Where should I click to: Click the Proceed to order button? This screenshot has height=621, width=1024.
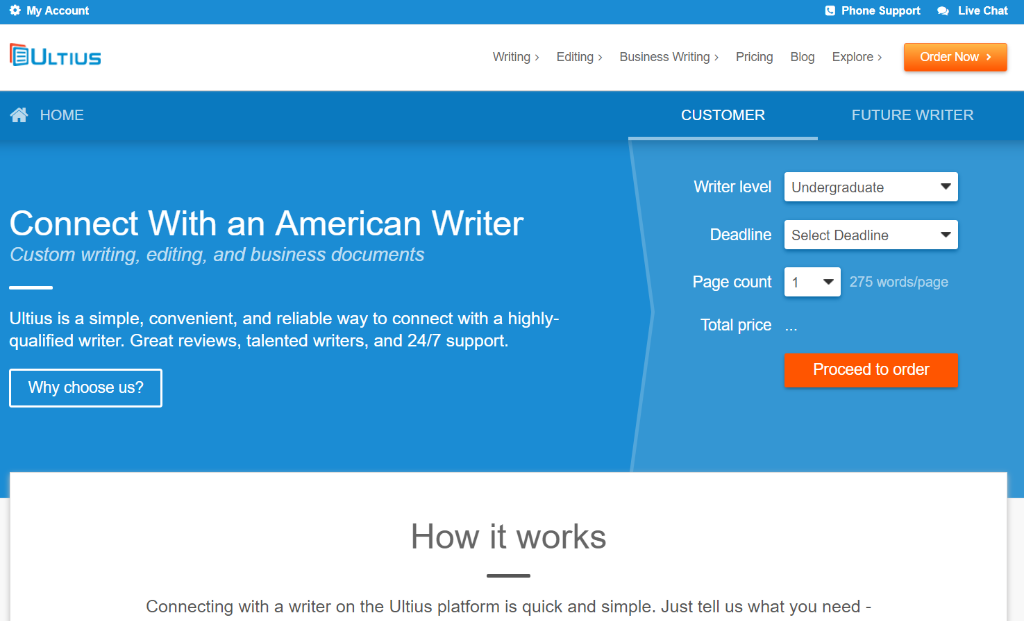coord(870,370)
